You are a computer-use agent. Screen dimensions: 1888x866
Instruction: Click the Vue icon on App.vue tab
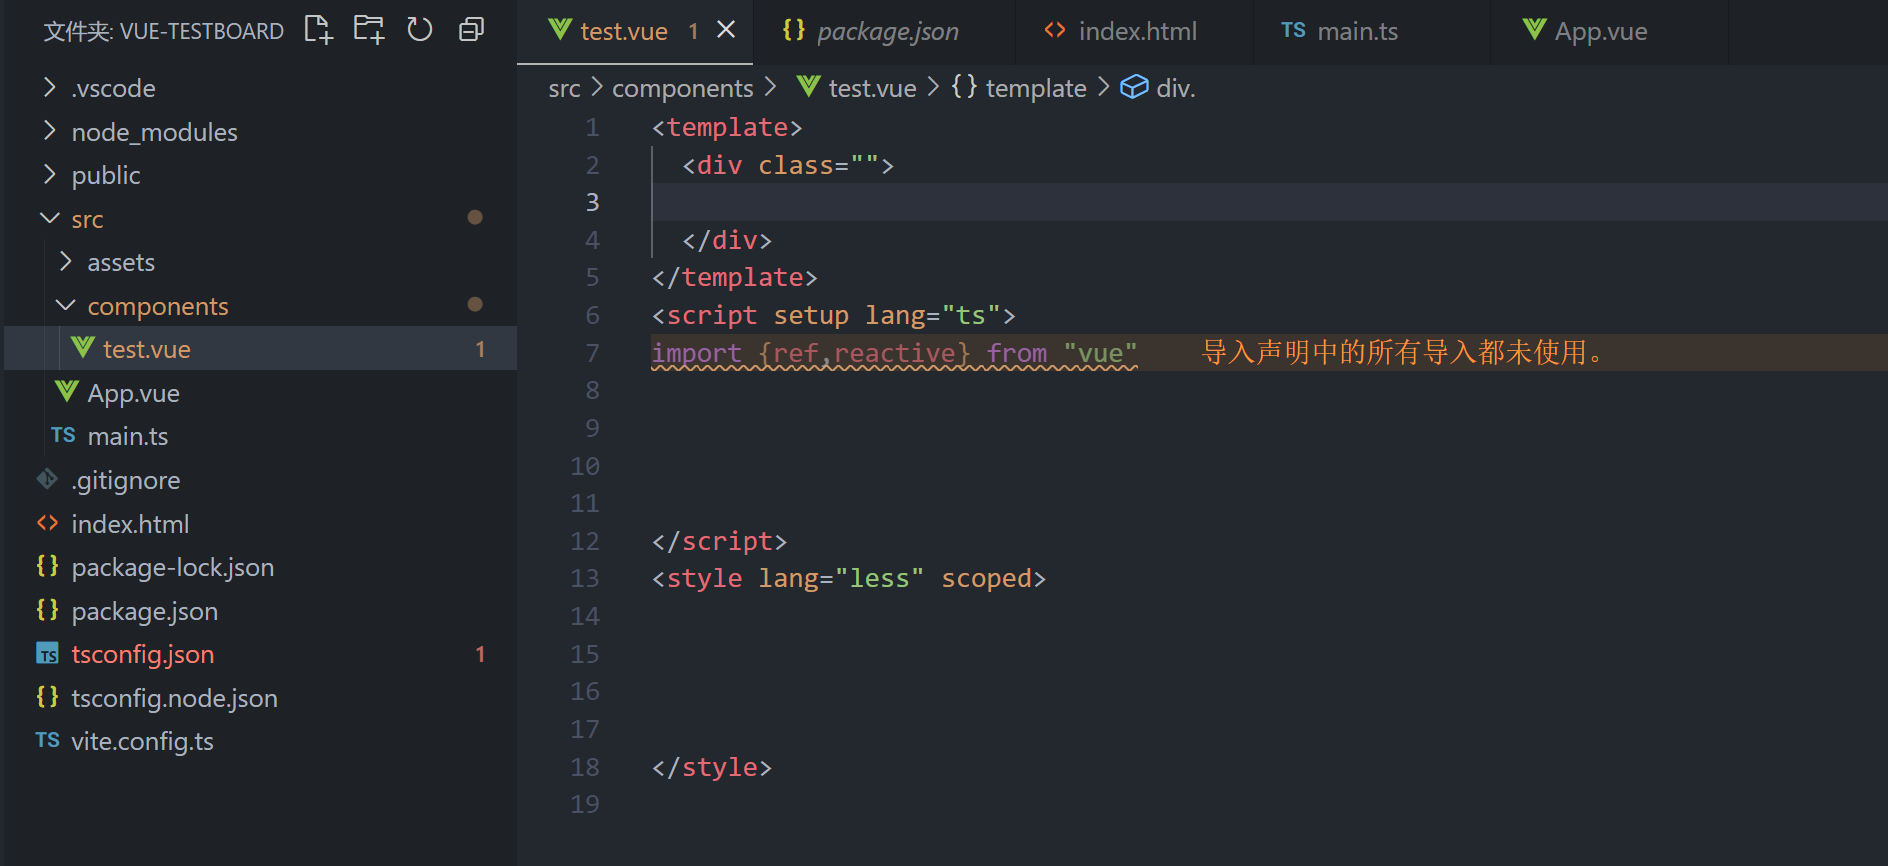[1534, 29]
